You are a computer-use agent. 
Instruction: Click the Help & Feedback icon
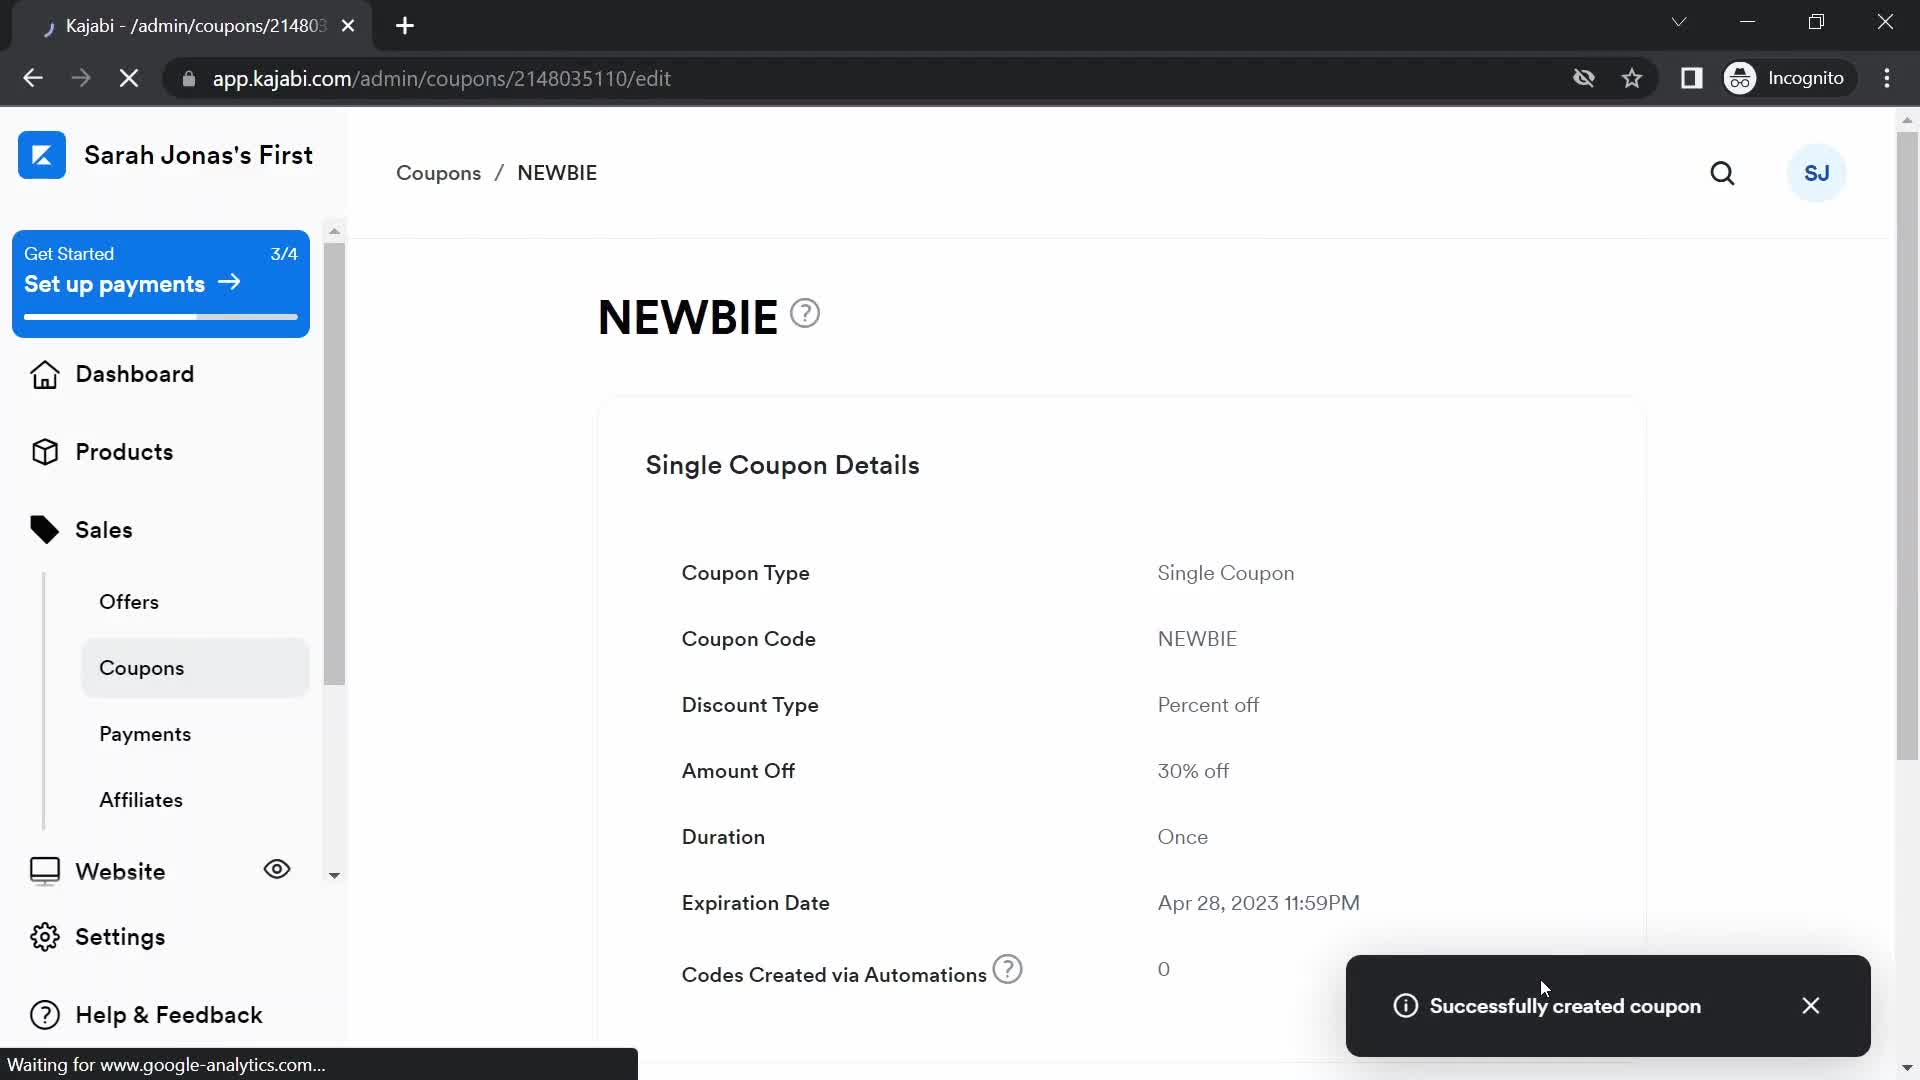coord(45,1014)
